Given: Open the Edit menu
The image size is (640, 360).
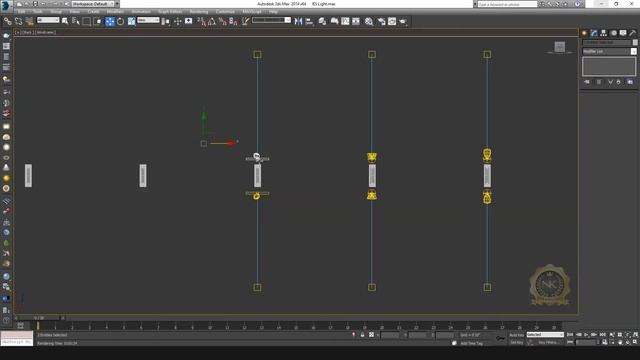Looking at the screenshot, I should coord(22,12).
